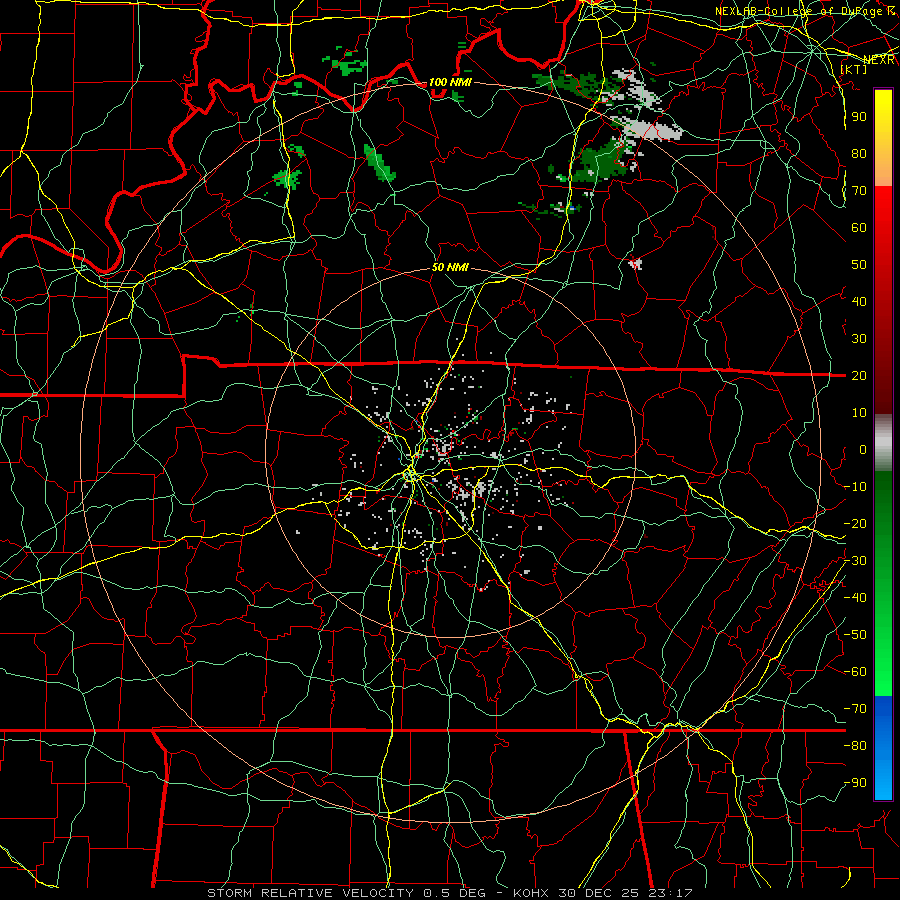
Task: Select the positive 80 scale value
Action: coord(859,153)
